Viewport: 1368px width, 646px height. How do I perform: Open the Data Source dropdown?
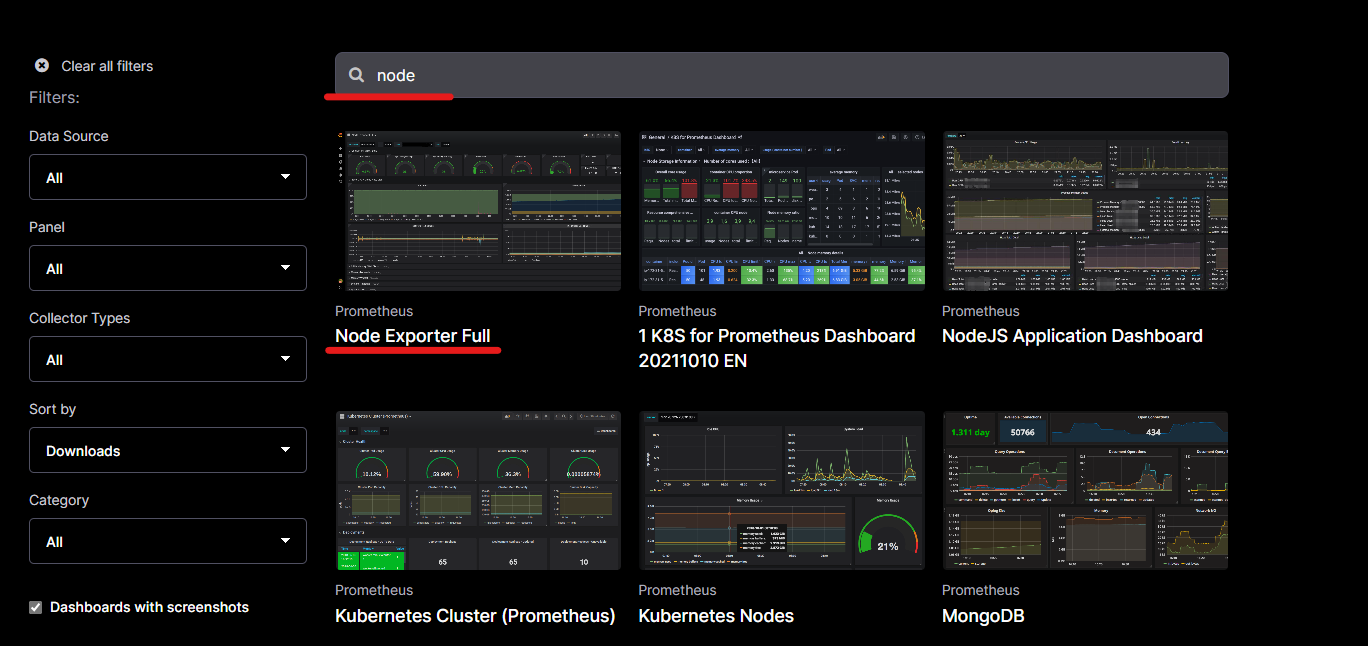(168, 177)
